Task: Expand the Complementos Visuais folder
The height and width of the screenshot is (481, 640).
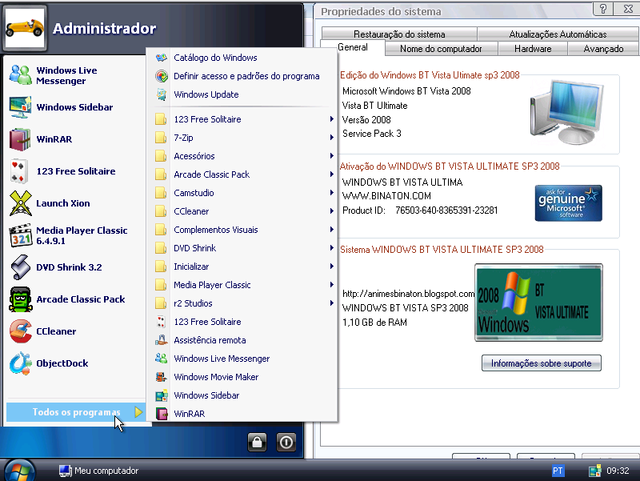Action: click(242, 229)
